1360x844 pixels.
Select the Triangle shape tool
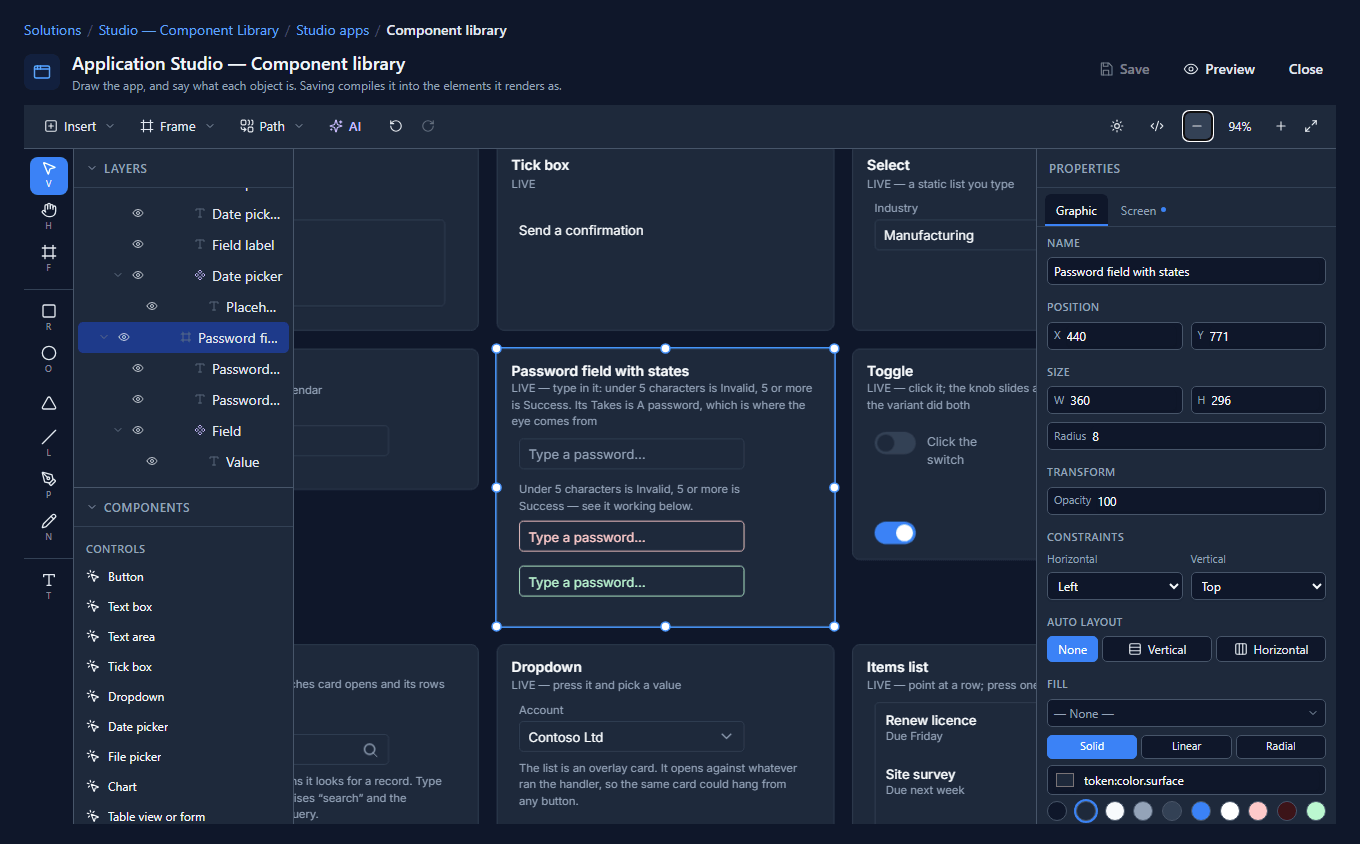point(49,403)
